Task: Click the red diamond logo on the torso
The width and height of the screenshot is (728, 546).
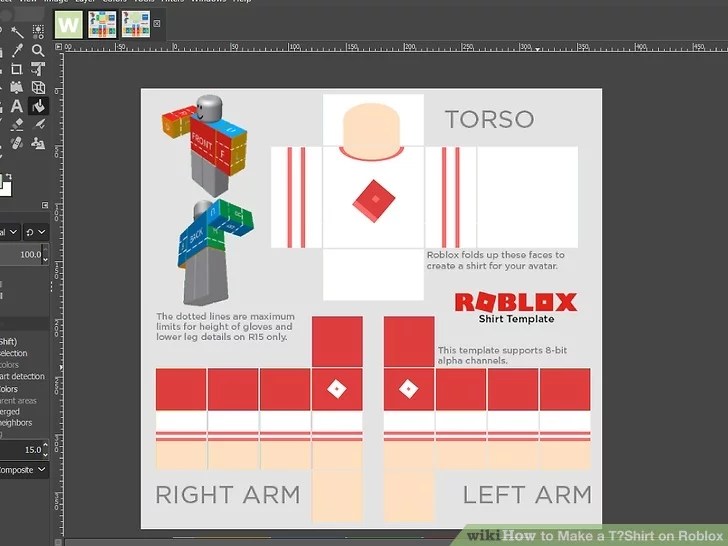Action: pos(374,201)
